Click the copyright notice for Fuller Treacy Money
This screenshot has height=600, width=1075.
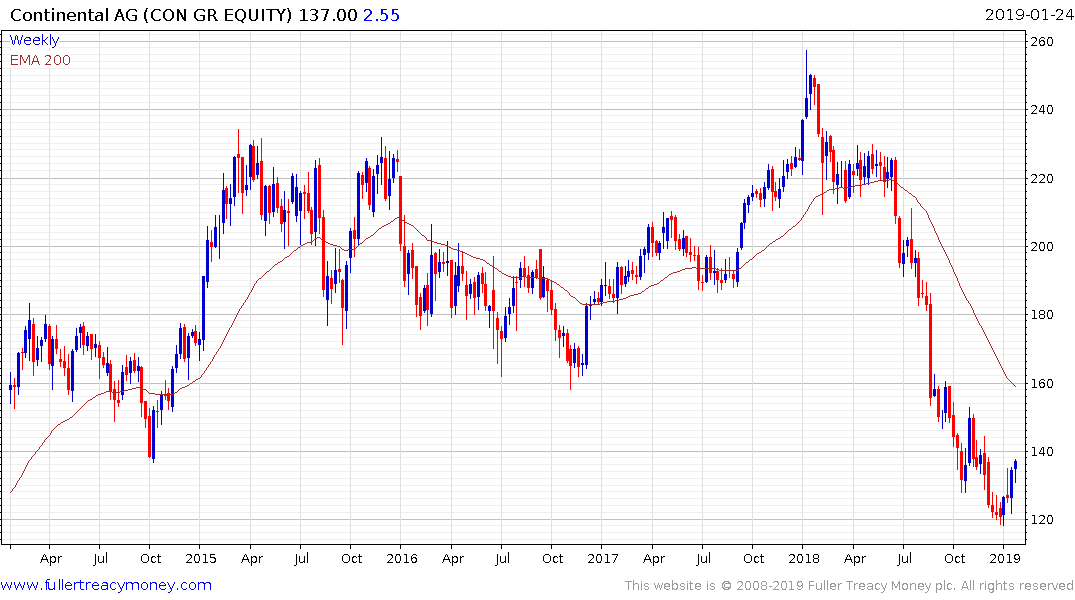click(x=849, y=586)
